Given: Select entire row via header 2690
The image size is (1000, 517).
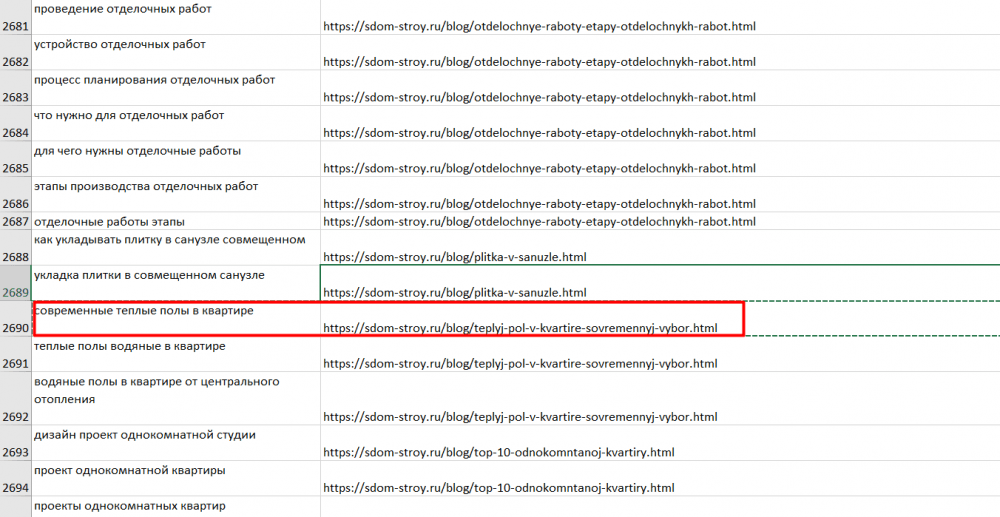Looking at the screenshot, I should 15,319.
